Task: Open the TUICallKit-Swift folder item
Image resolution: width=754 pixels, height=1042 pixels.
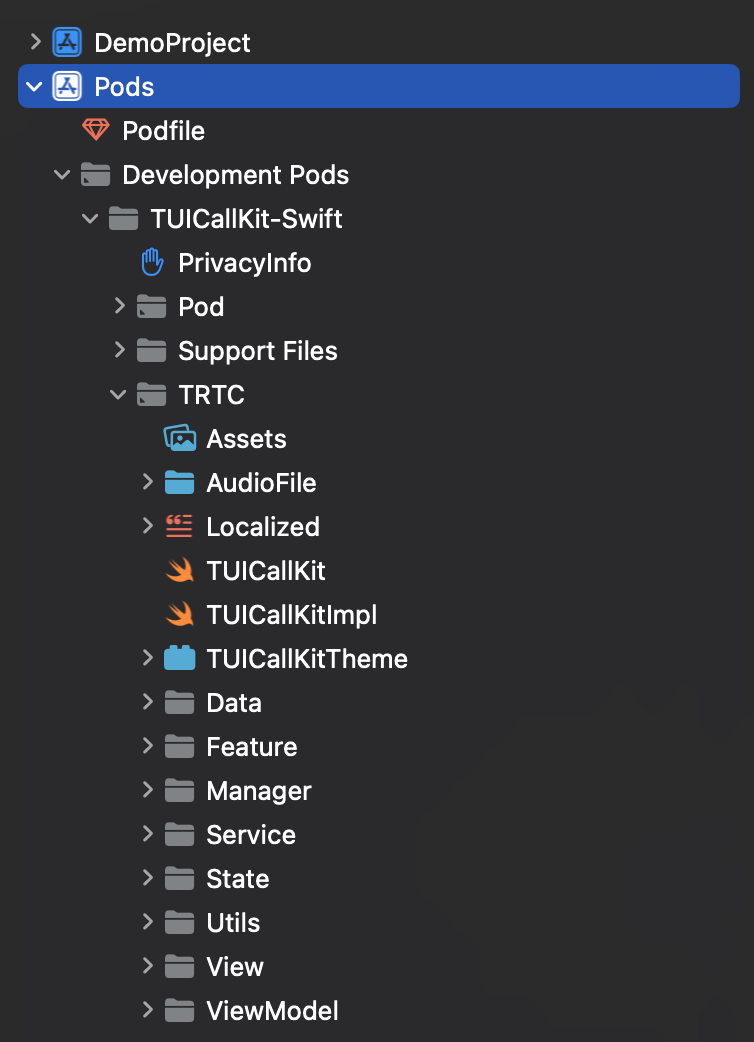Action: [x=245, y=219]
